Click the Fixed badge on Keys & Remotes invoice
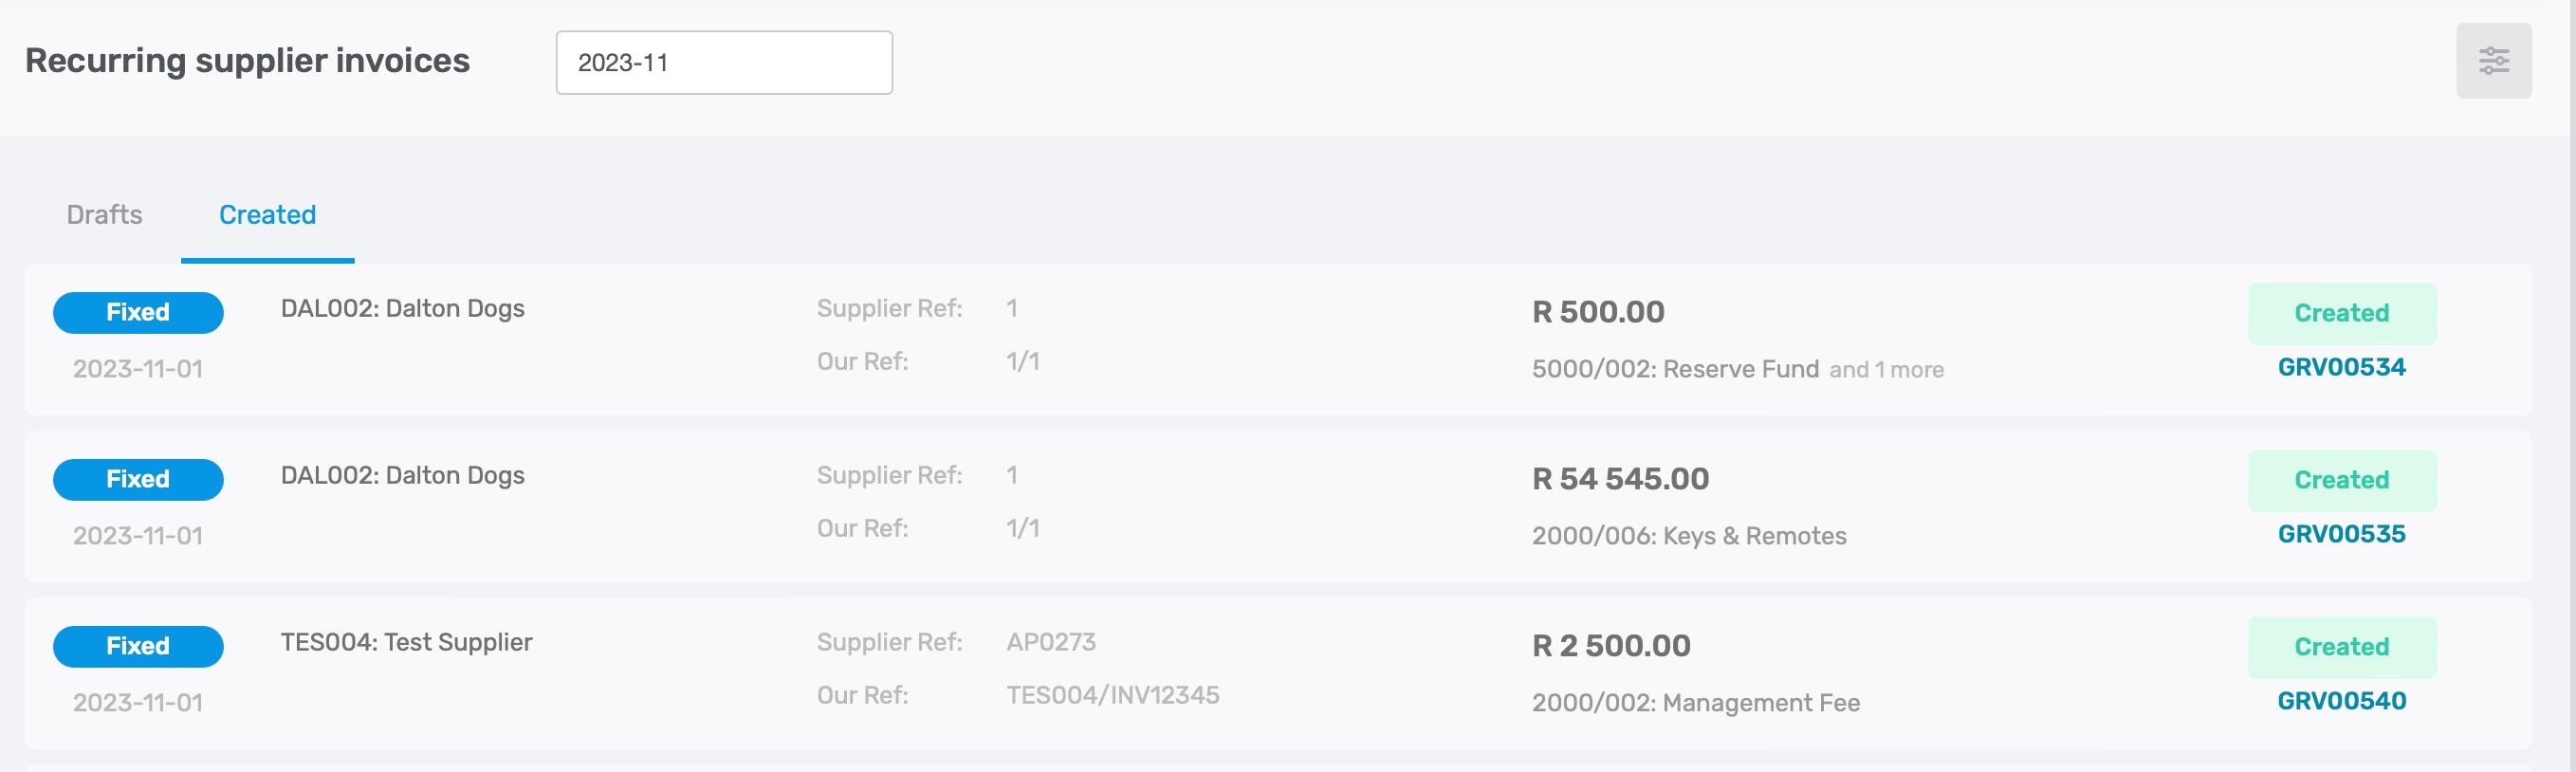This screenshot has width=2576, height=772. click(x=138, y=479)
